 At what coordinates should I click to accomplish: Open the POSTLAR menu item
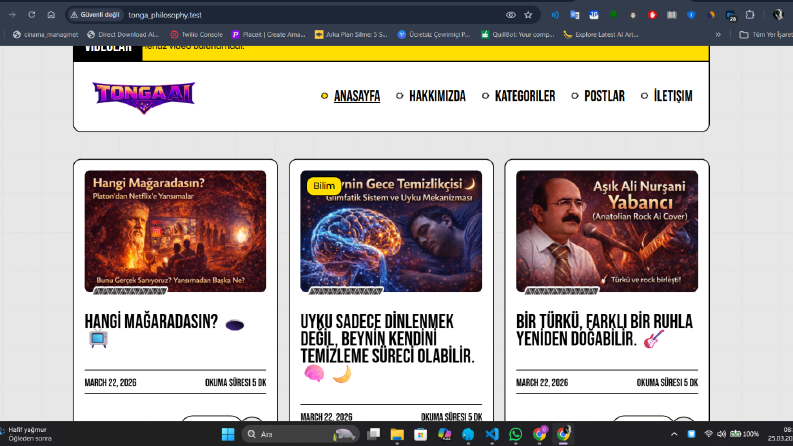click(604, 96)
